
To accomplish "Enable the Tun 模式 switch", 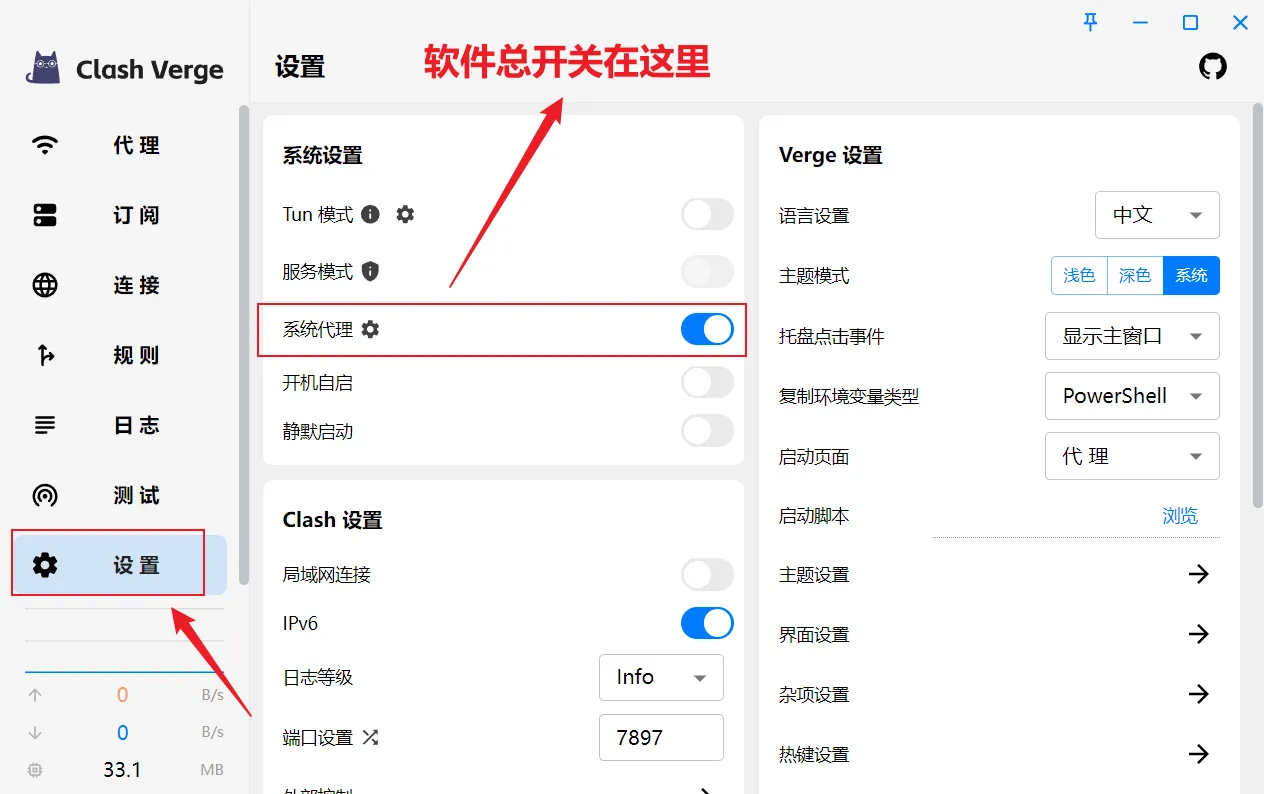I will [x=707, y=214].
